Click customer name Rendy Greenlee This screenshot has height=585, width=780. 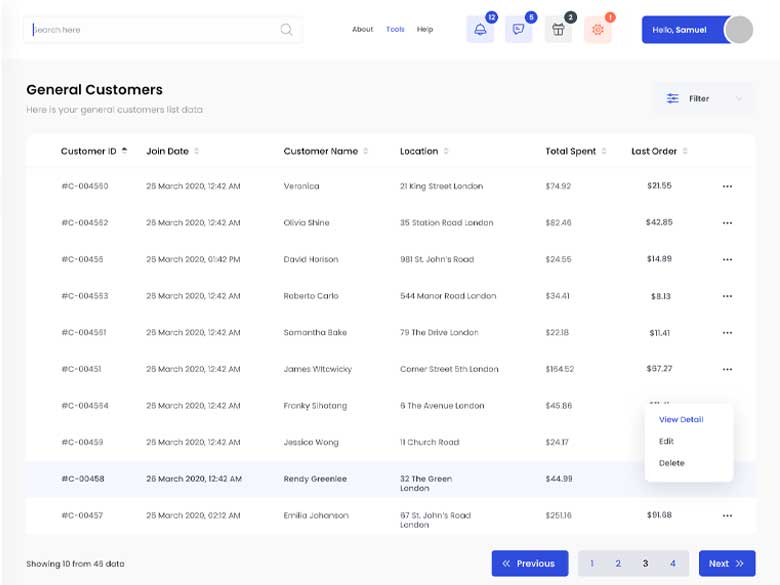coord(315,479)
